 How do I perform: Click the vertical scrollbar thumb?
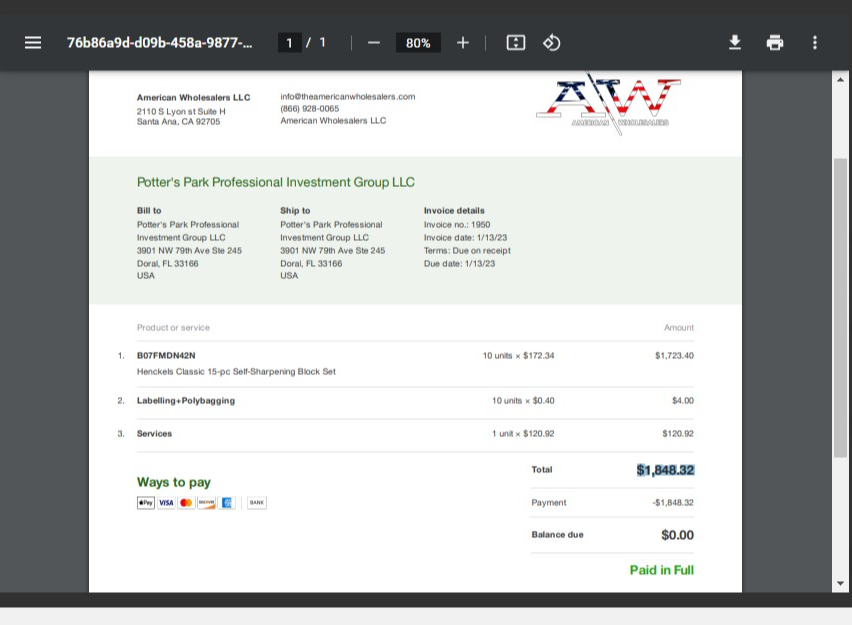841,308
